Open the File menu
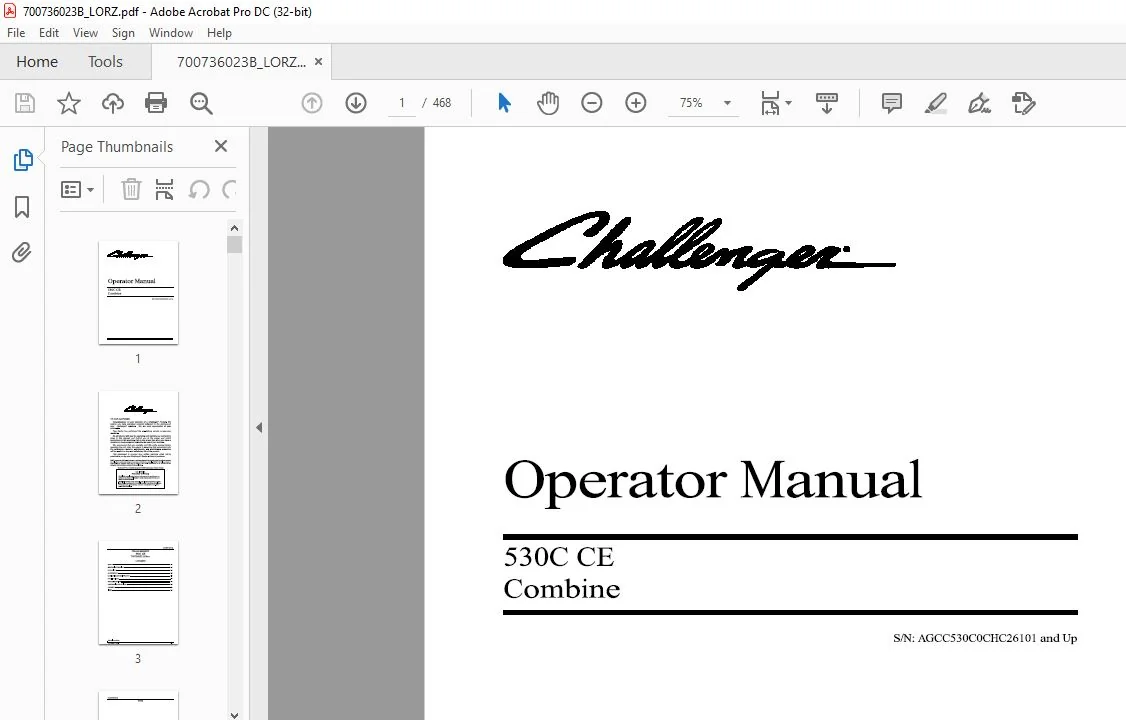 pyautogui.click(x=16, y=33)
